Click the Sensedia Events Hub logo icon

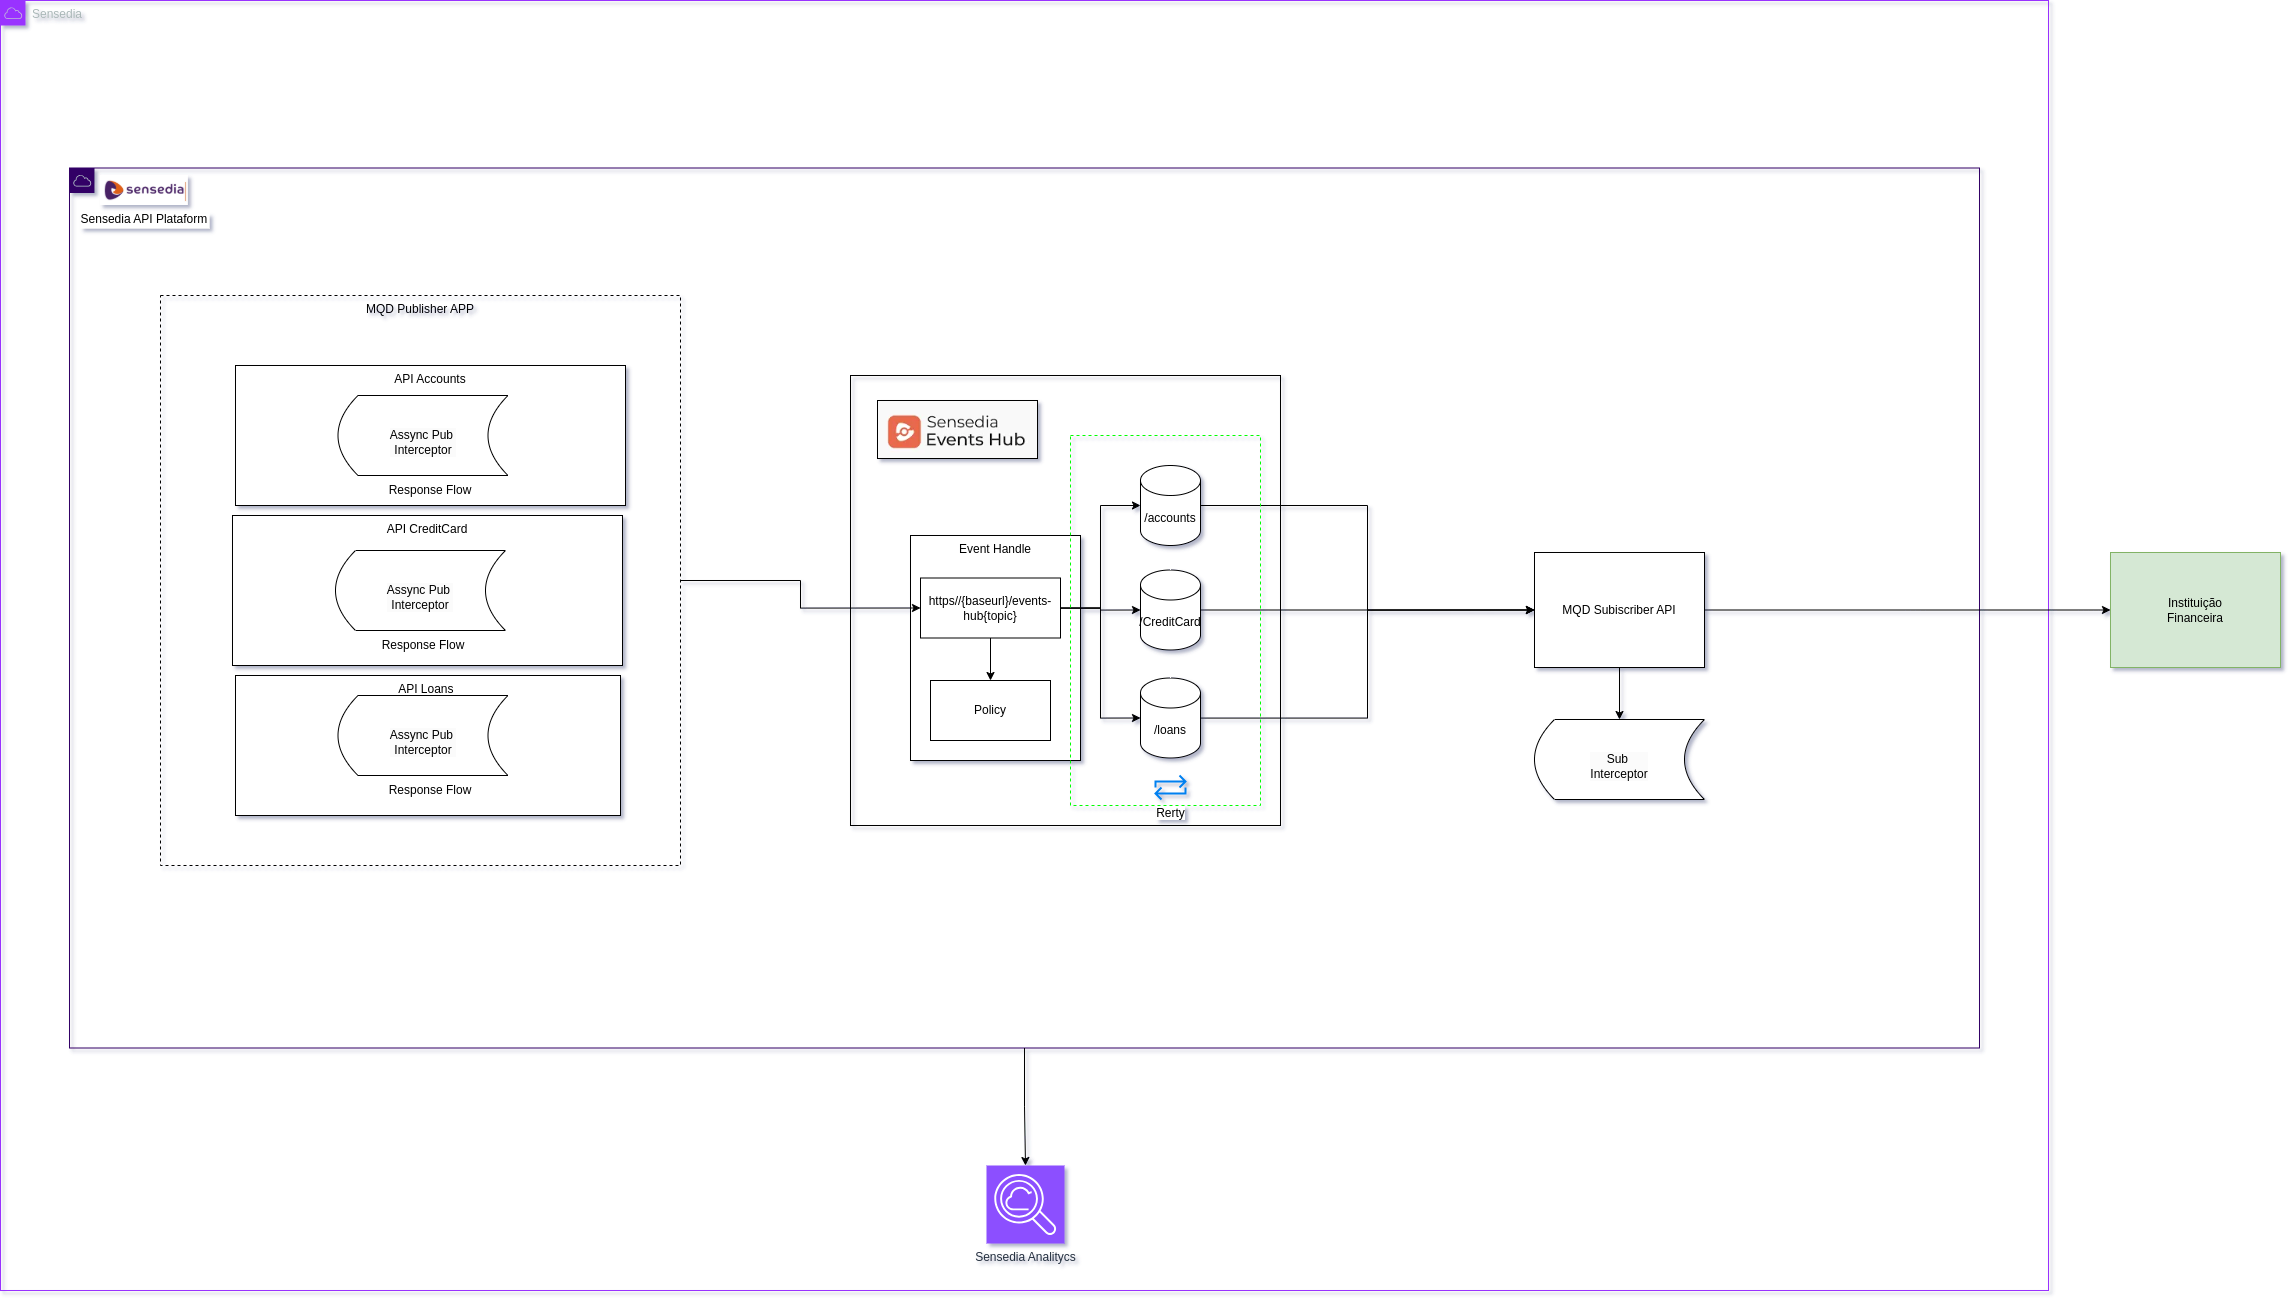(905, 429)
